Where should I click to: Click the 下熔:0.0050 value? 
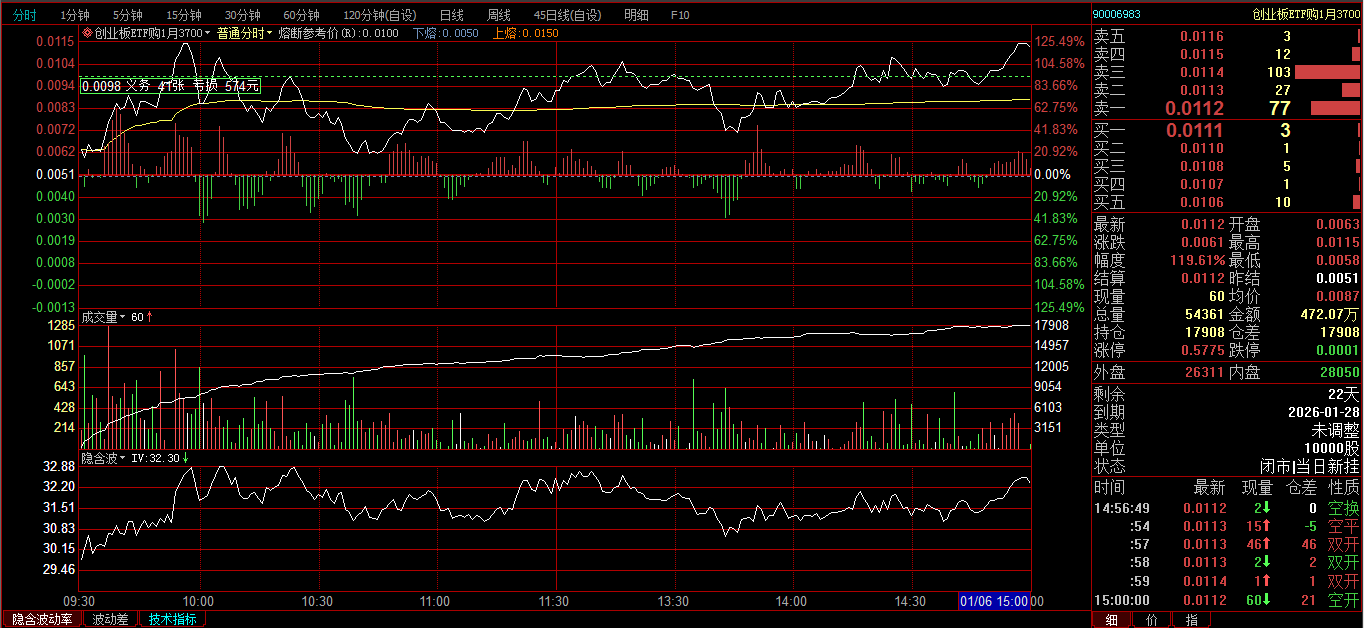tap(446, 33)
